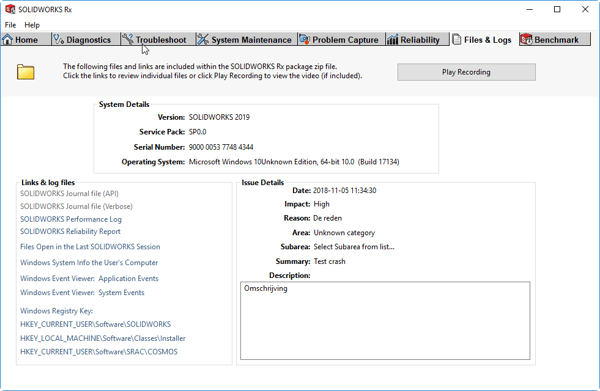Click the version value SOLIDWORKS 2019
600x391 pixels.
219,117
